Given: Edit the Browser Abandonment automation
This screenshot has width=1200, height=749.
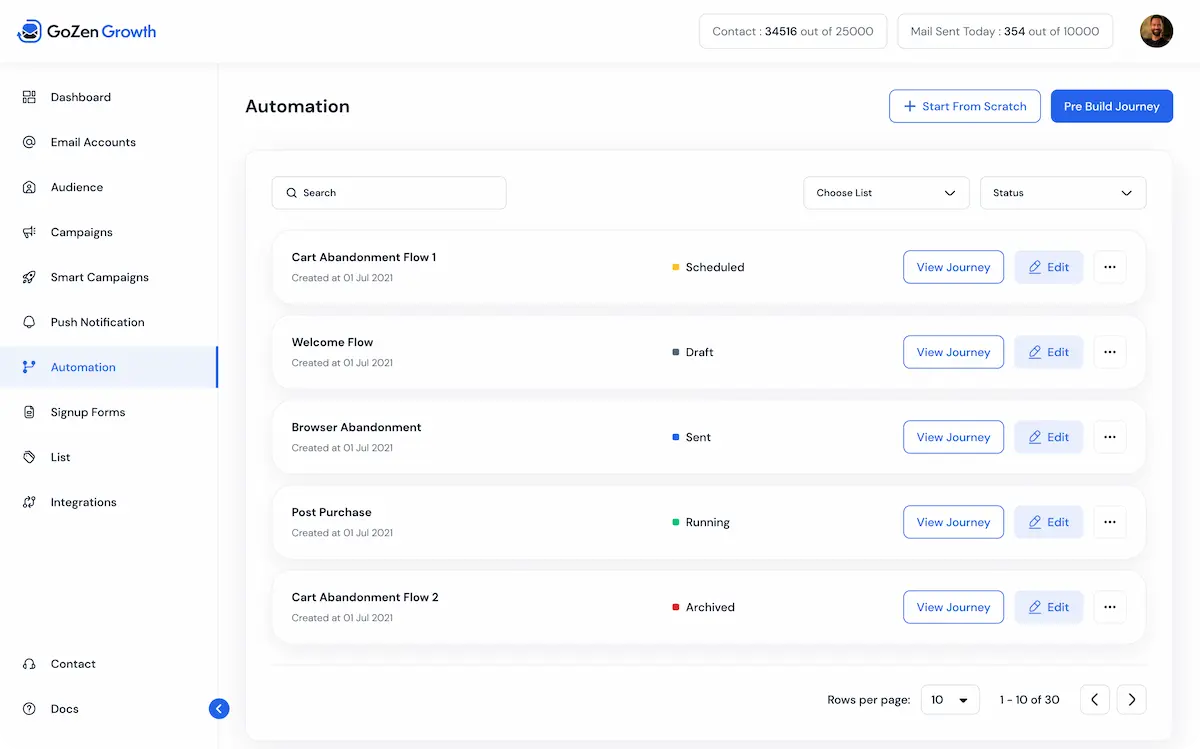Looking at the screenshot, I should point(1048,437).
